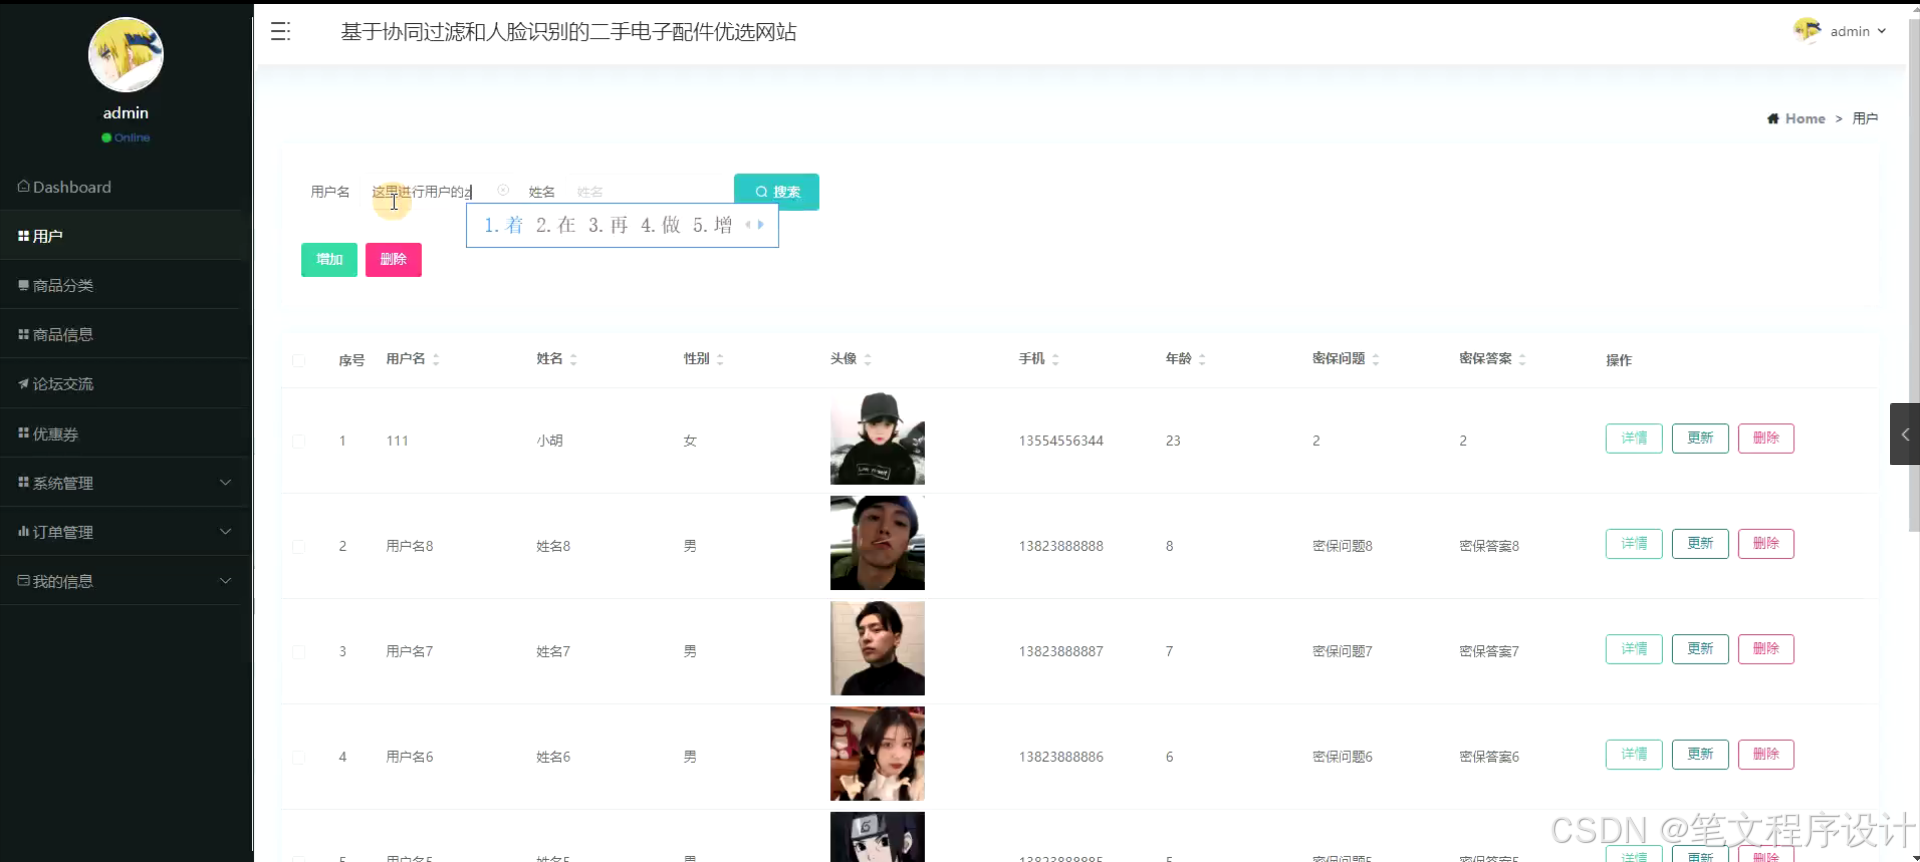The width and height of the screenshot is (1920, 862).
Task: Open avatar image of 用户名6
Action: 877,754
